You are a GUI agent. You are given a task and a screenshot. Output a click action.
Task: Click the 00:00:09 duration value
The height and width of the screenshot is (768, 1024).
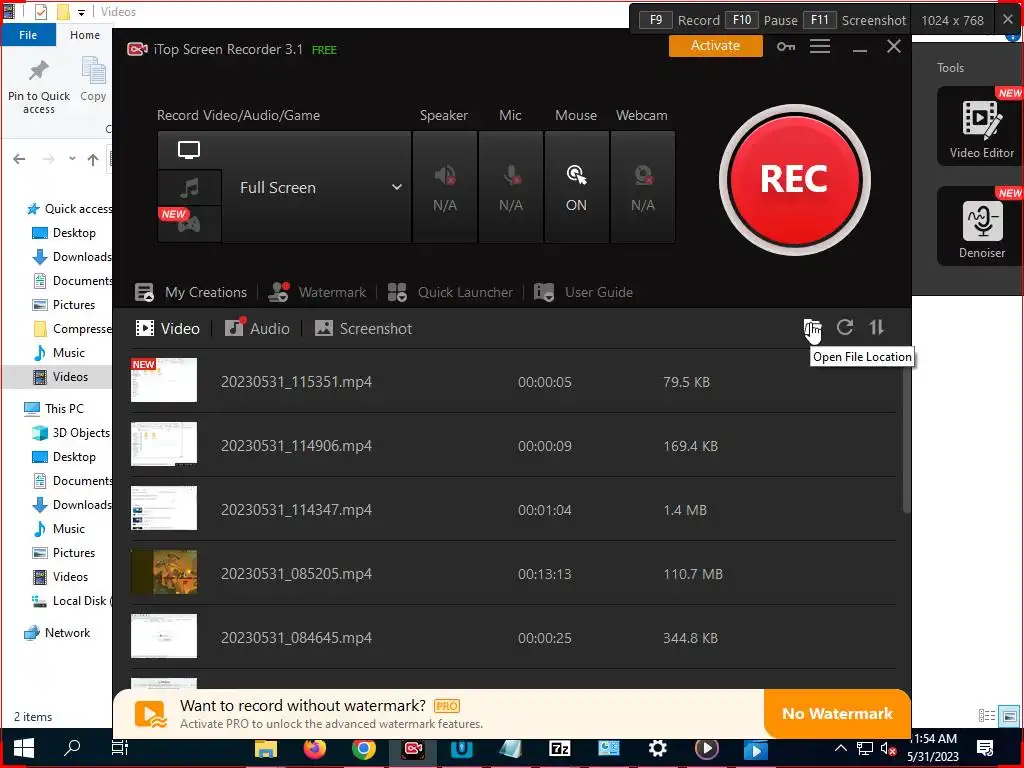(x=545, y=446)
